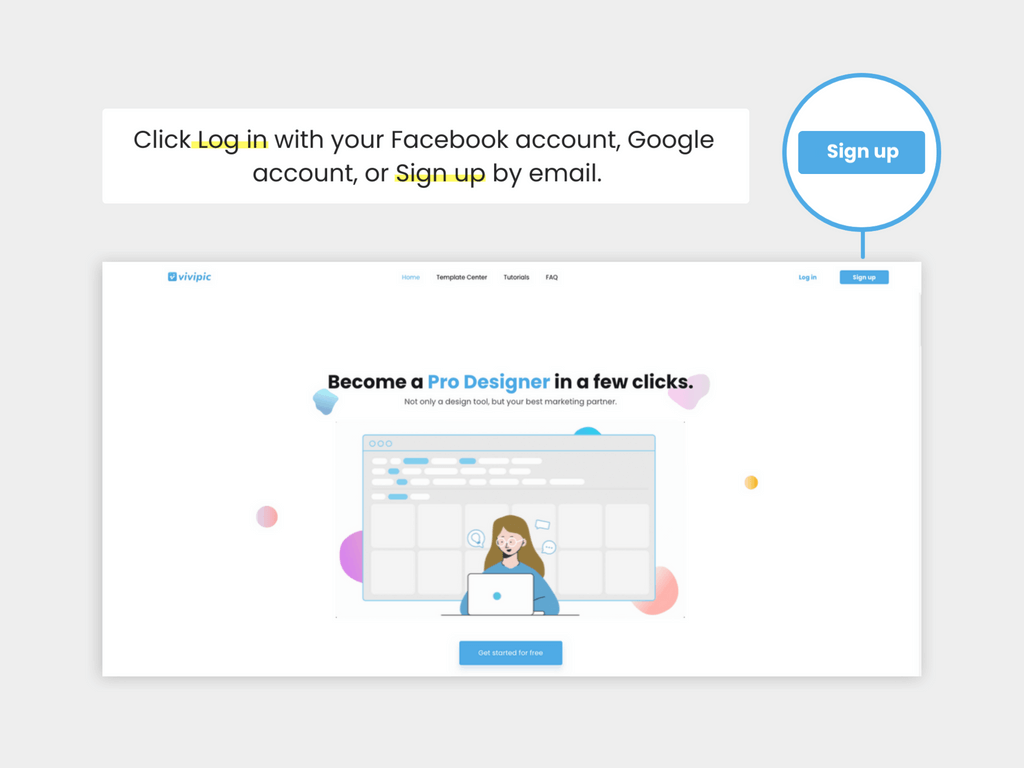Click the small Sign up header button
This screenshot has height=768, width=1024.
(x=864, y=278)
